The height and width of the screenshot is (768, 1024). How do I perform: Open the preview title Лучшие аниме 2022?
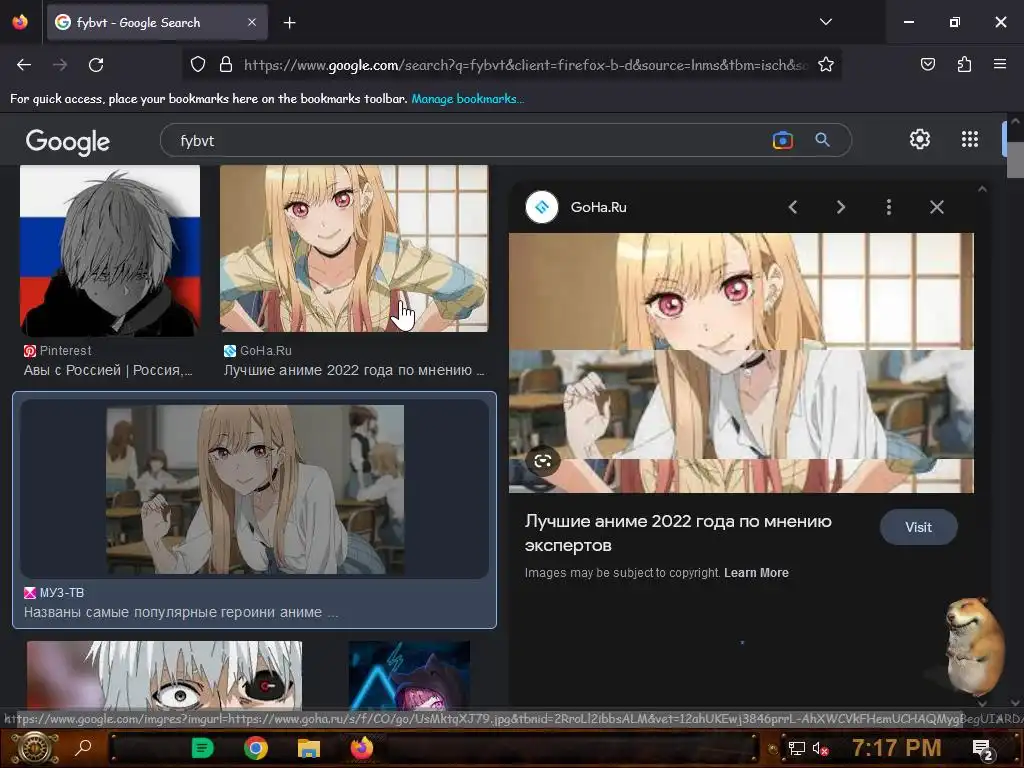678,533
